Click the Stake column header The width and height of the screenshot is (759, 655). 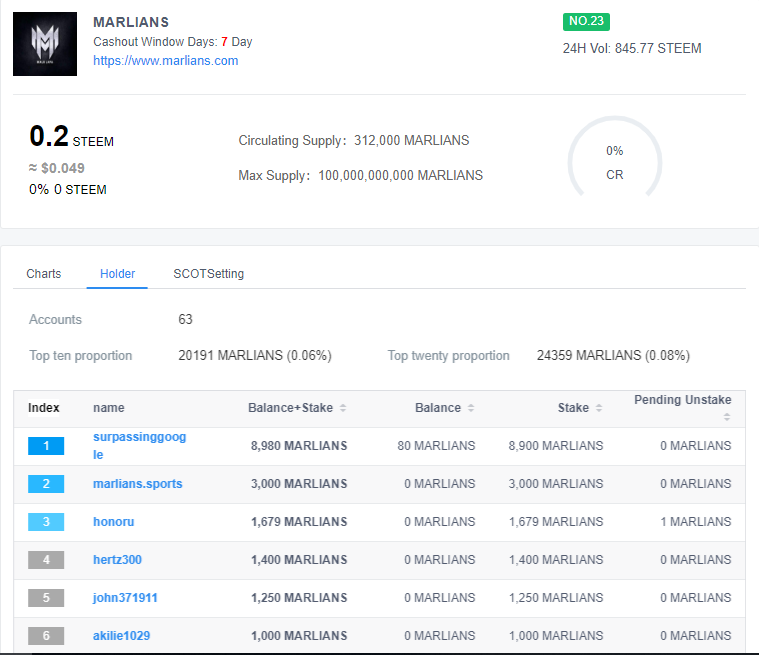(x=573, y=408)
